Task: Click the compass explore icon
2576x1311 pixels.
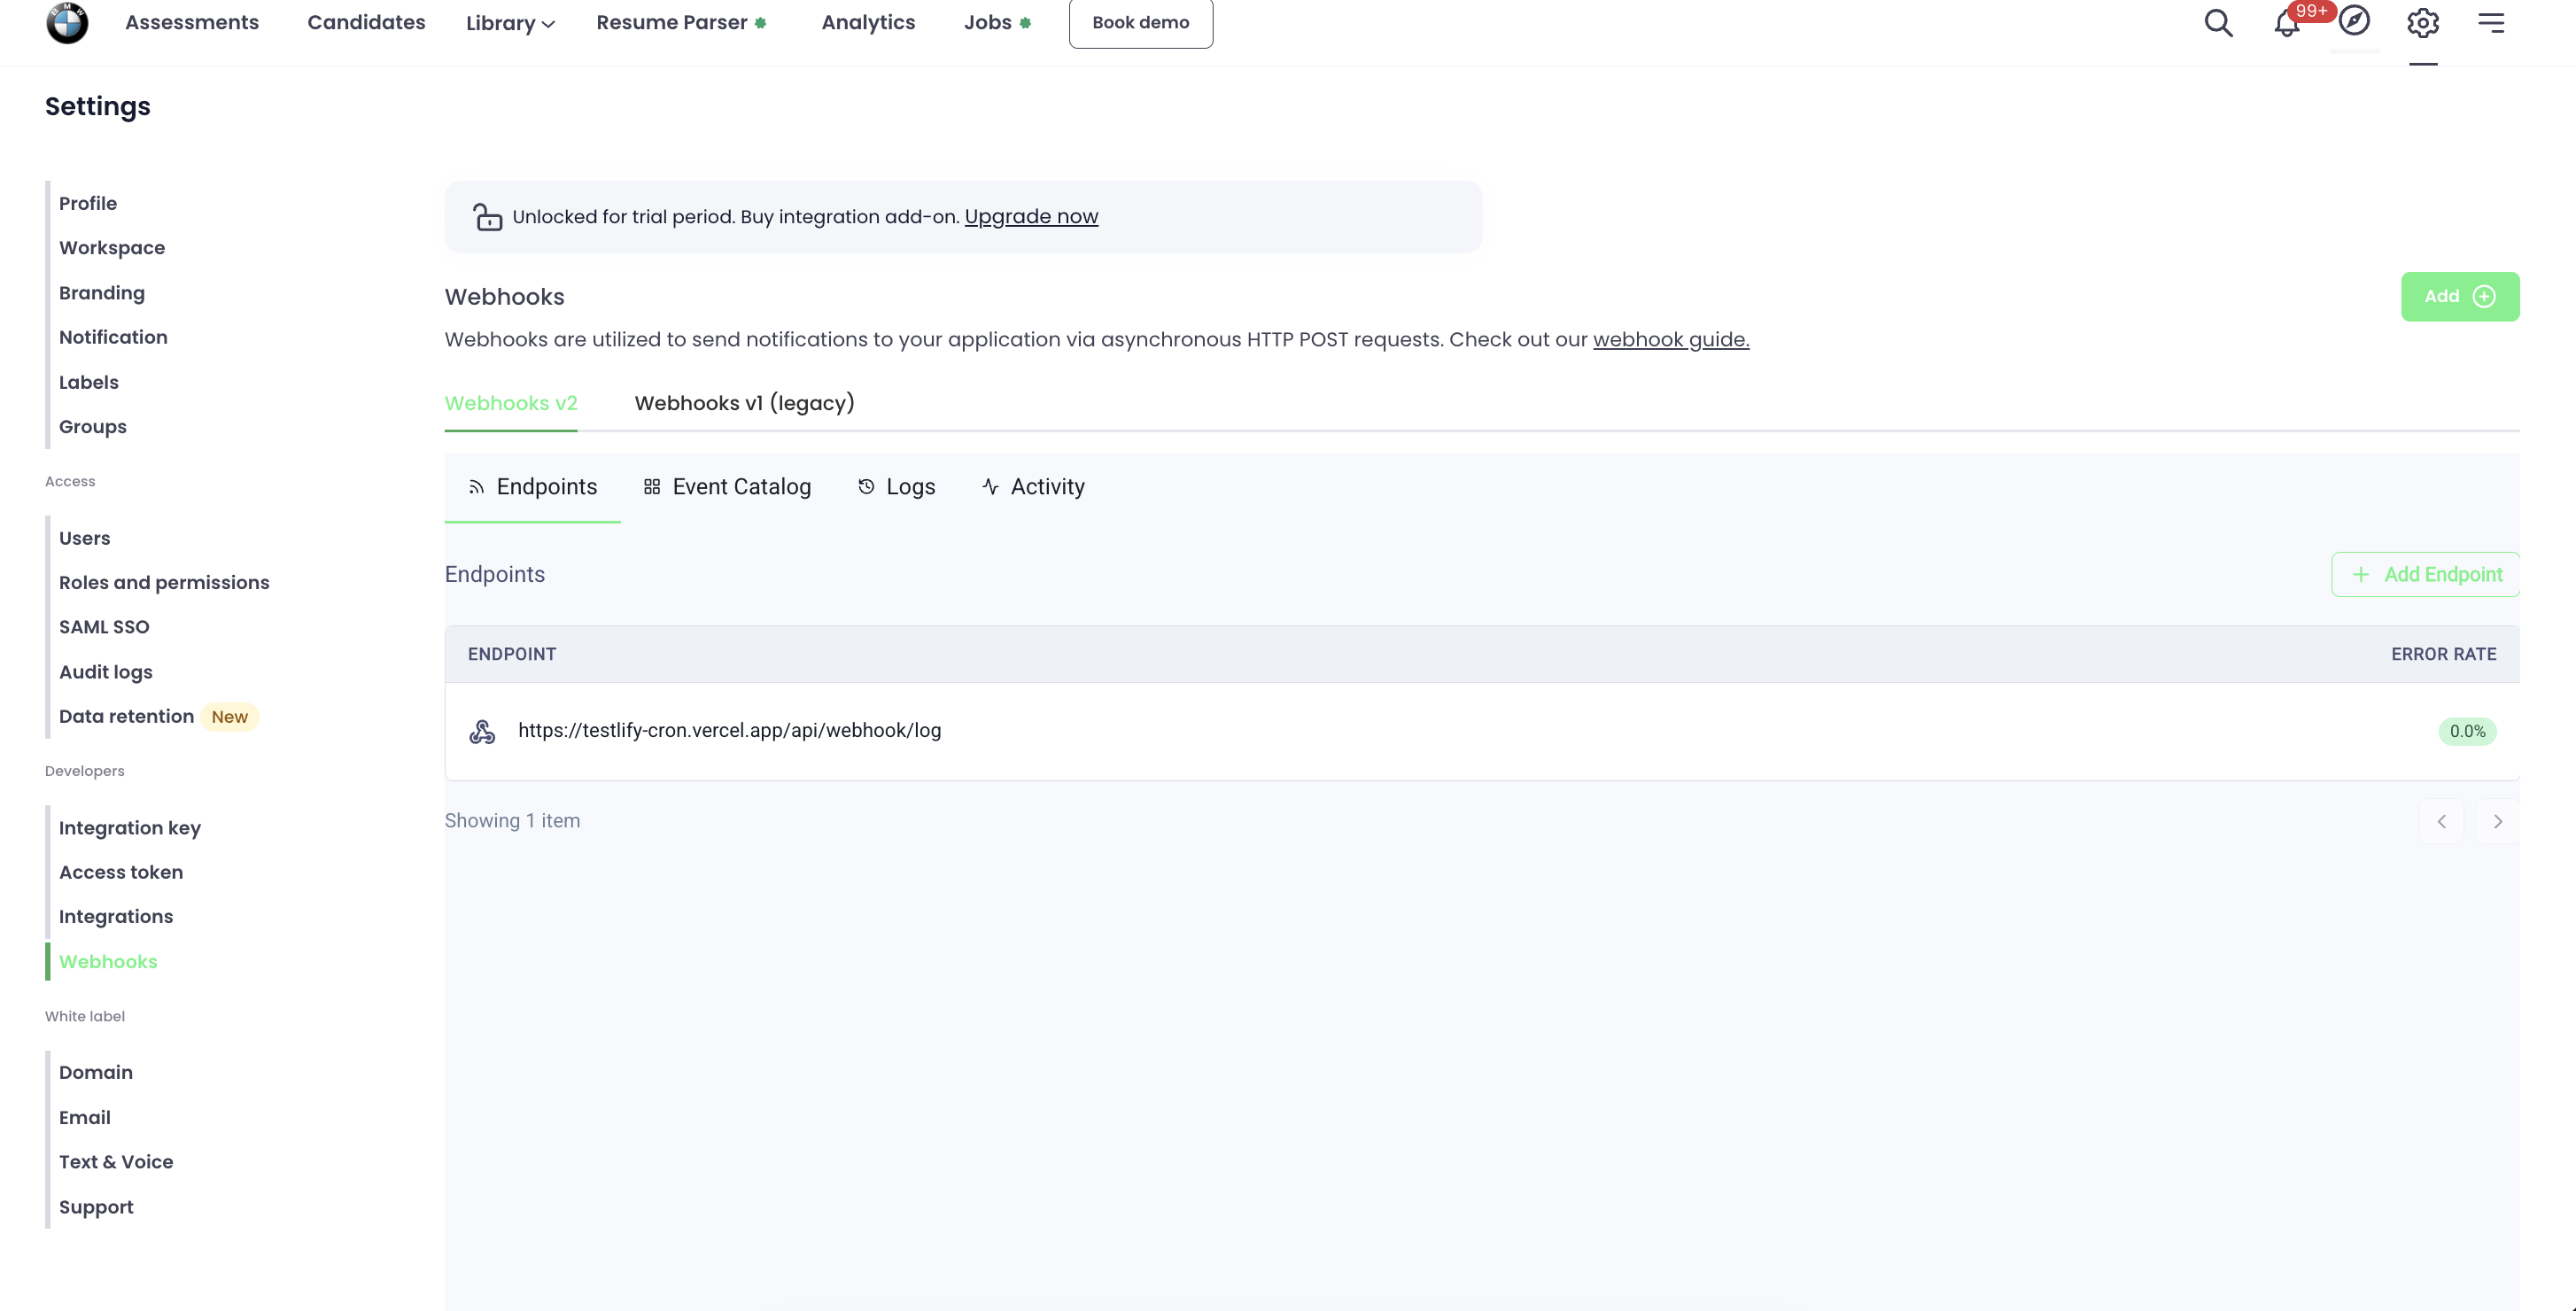Action: pos(2354,21)
